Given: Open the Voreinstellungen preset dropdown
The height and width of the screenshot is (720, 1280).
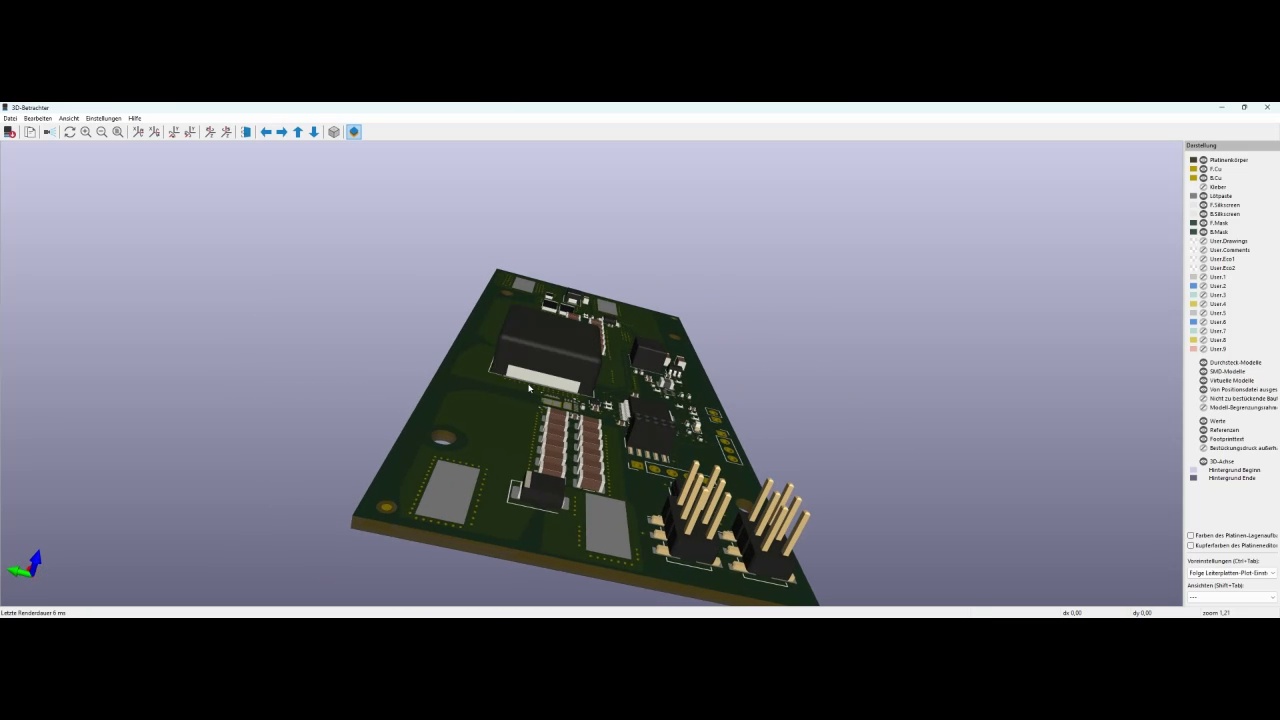Looking at the screenshot, I should coord(1232,573).
